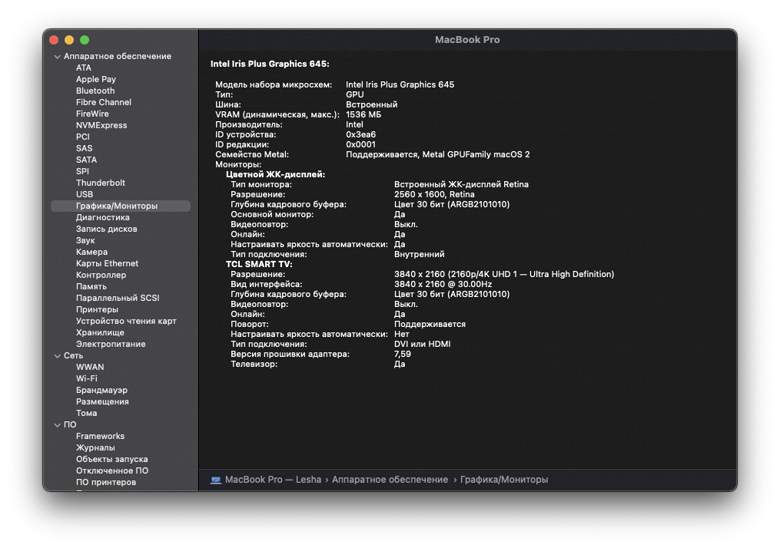Select SATA in the sidebar

(86, 160)
